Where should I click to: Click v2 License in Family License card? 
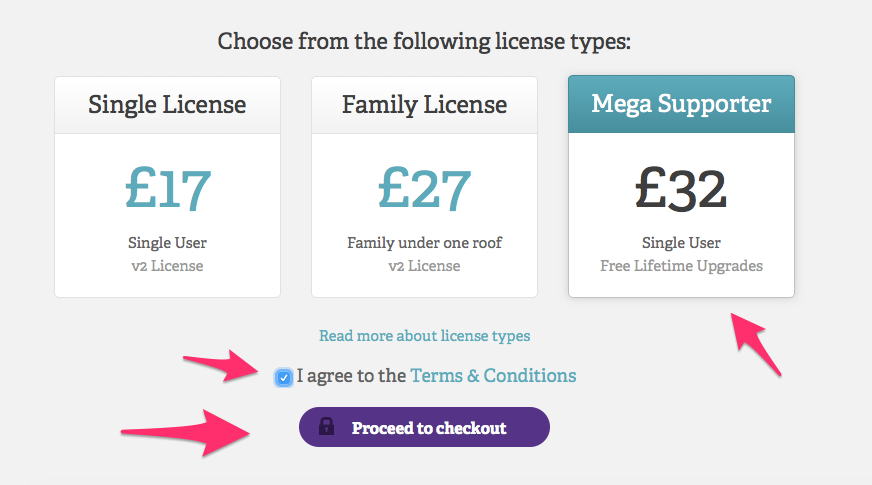click(x=424, y=266)
